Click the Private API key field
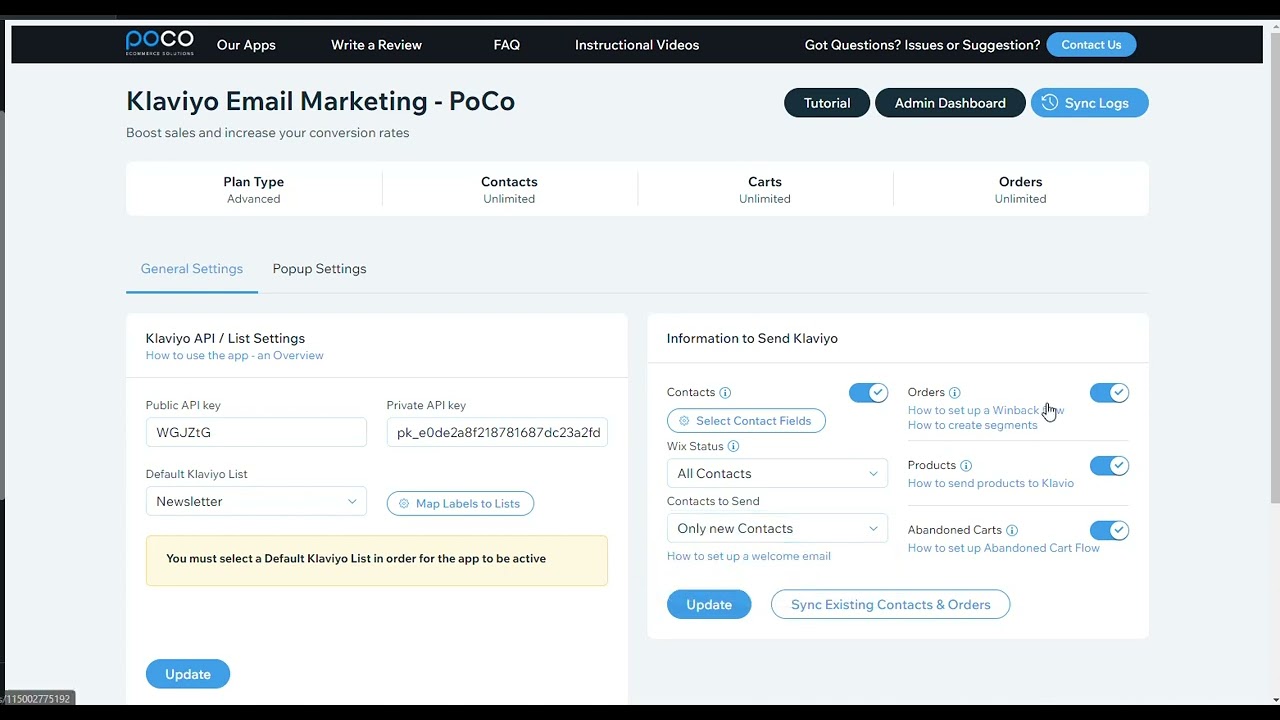The image size is (1280, 720). point(497,432)
